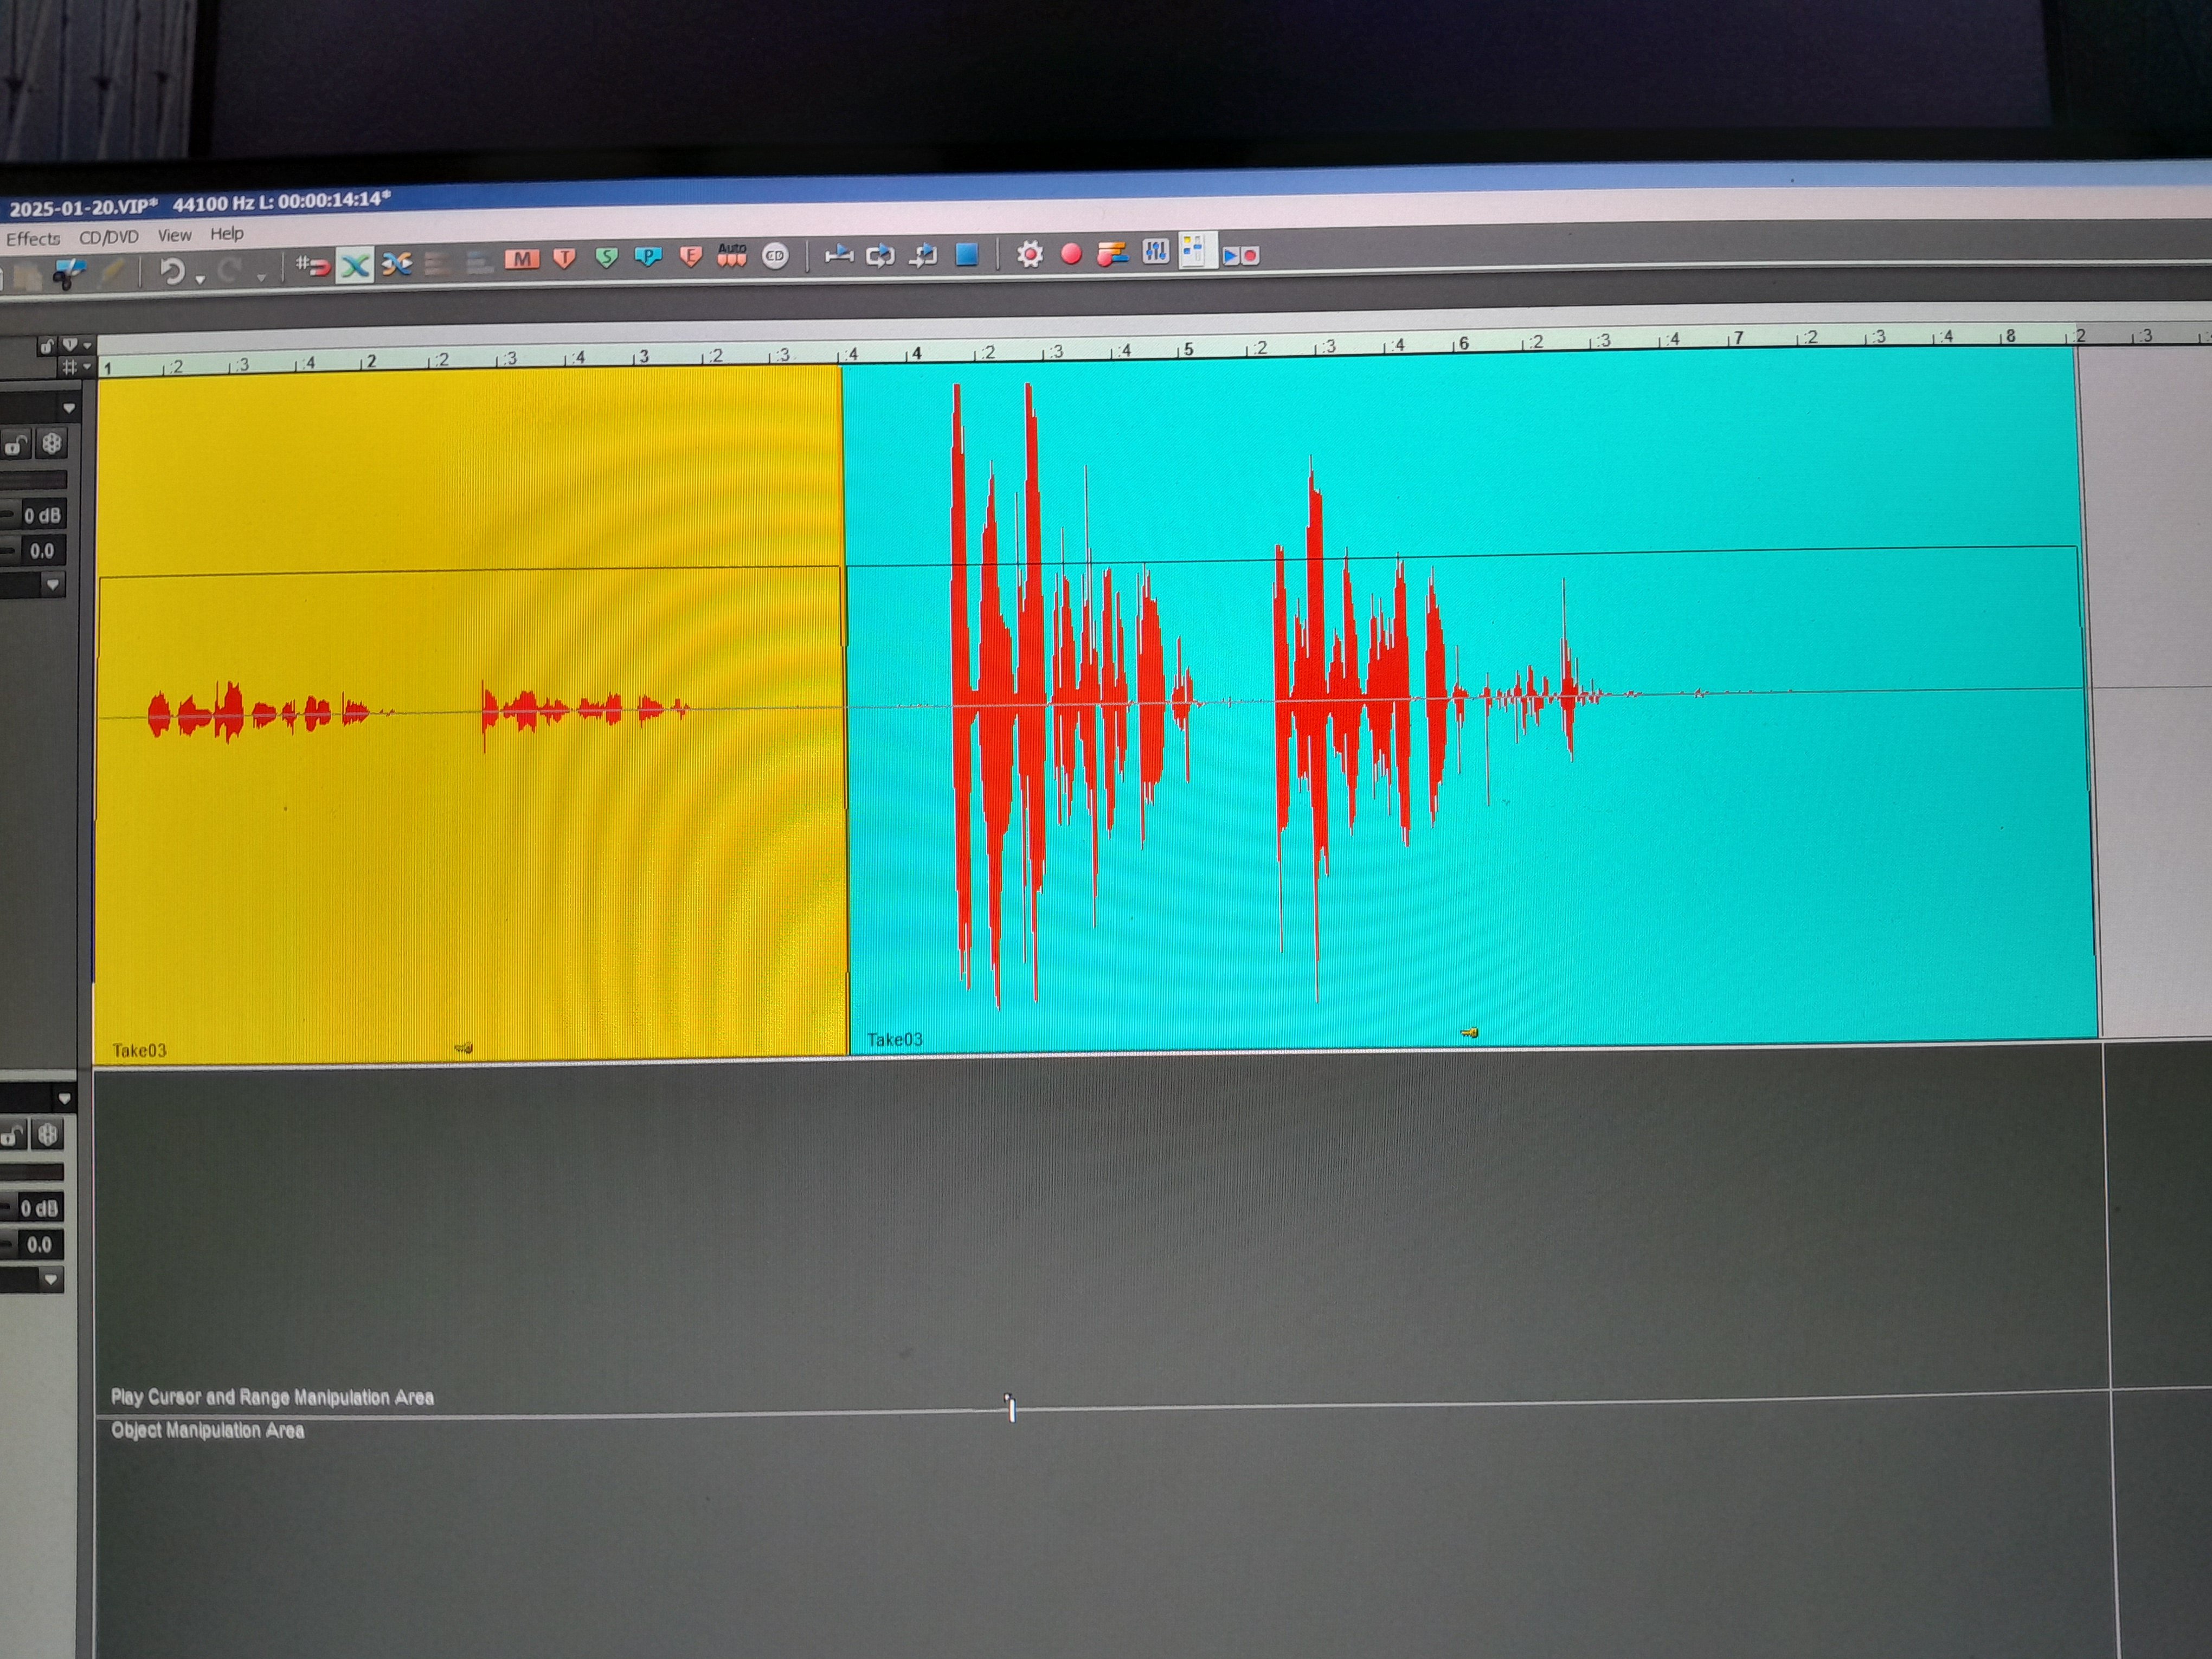Screen dimensions: 2212x1659
Task: Click the Auto marker icon
Action: click(732, 255)
